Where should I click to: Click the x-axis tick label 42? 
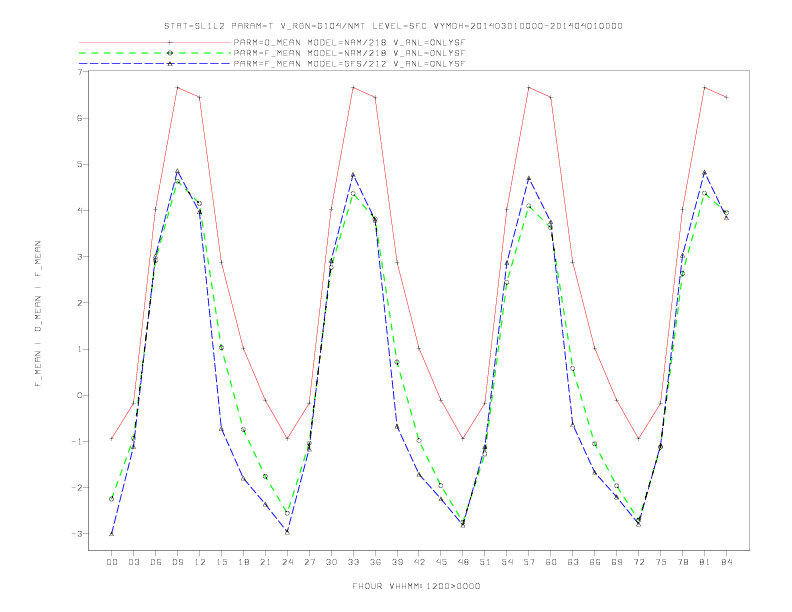pyautogui.click(x=419, y=562)
